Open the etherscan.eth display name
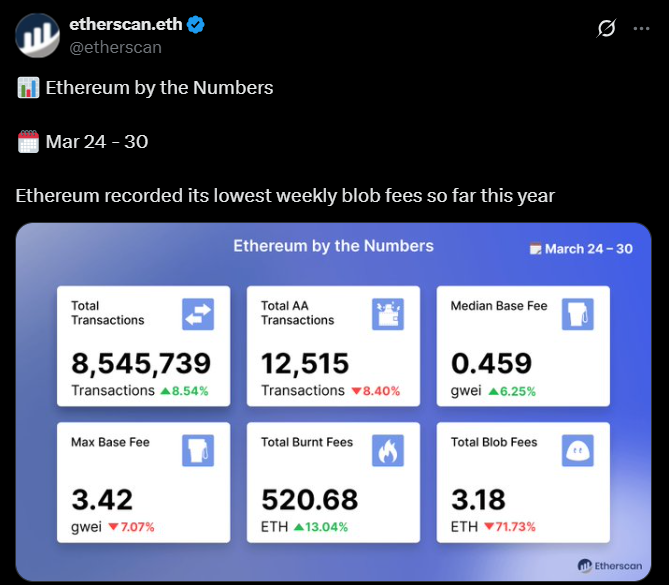The height and width of the screenshot is (585, 669). 126,25
